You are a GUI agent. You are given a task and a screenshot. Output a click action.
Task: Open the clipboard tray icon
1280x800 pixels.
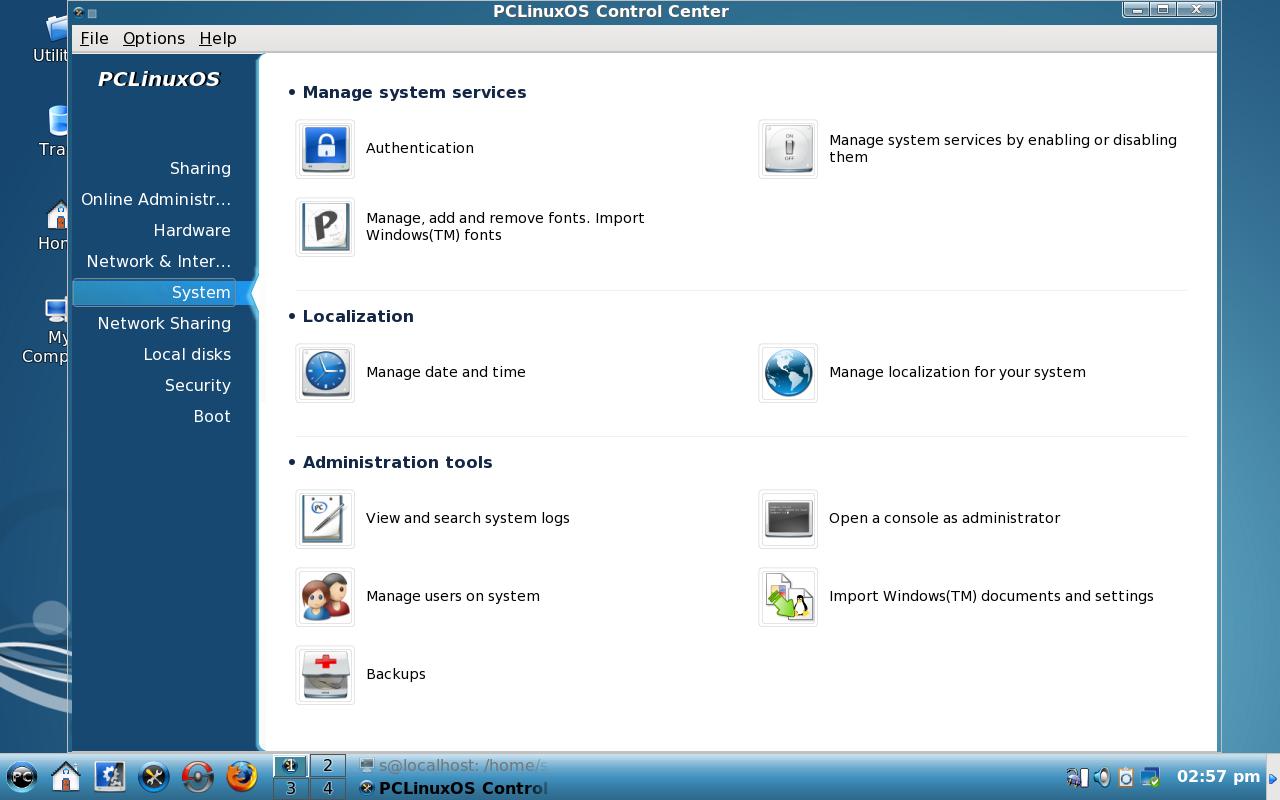click(1126, 777)
